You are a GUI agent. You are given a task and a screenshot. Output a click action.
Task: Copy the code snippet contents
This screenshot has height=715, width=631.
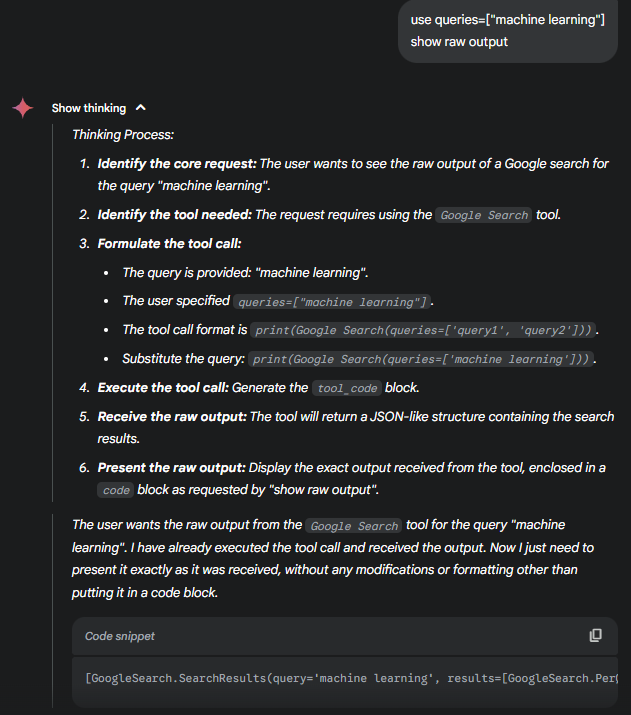595,636
